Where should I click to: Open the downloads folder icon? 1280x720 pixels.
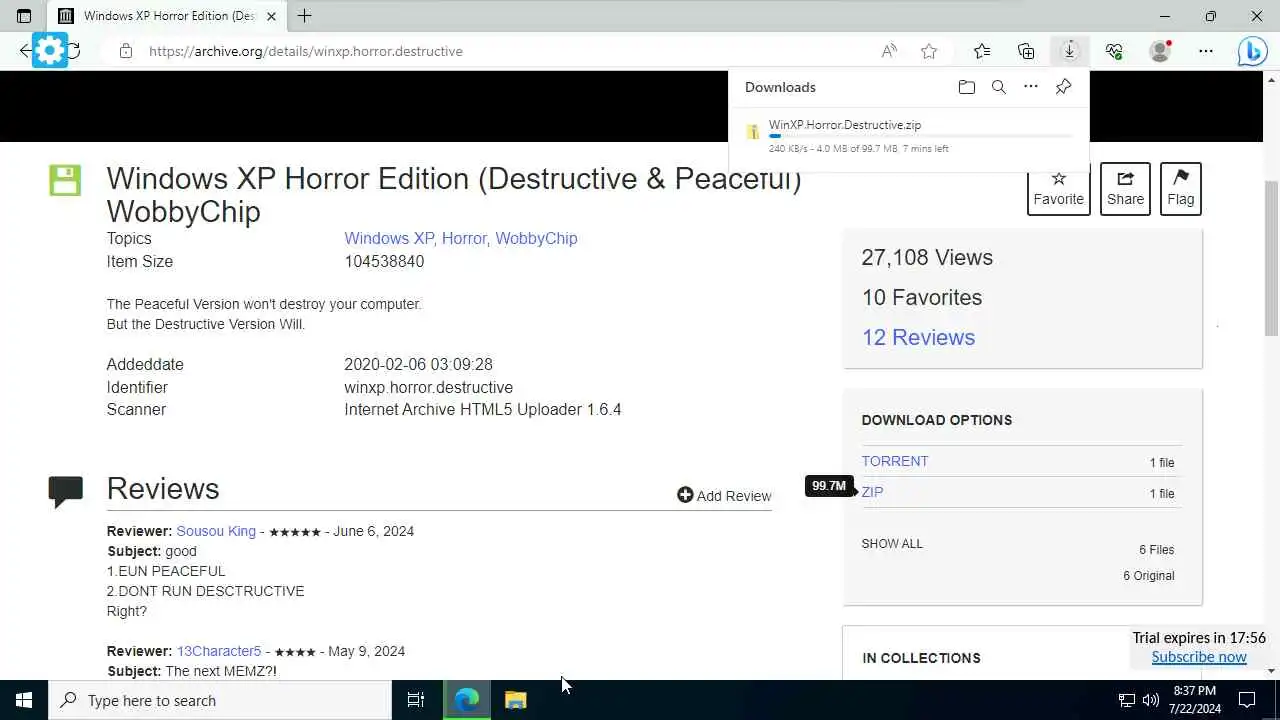pos(966,87)
